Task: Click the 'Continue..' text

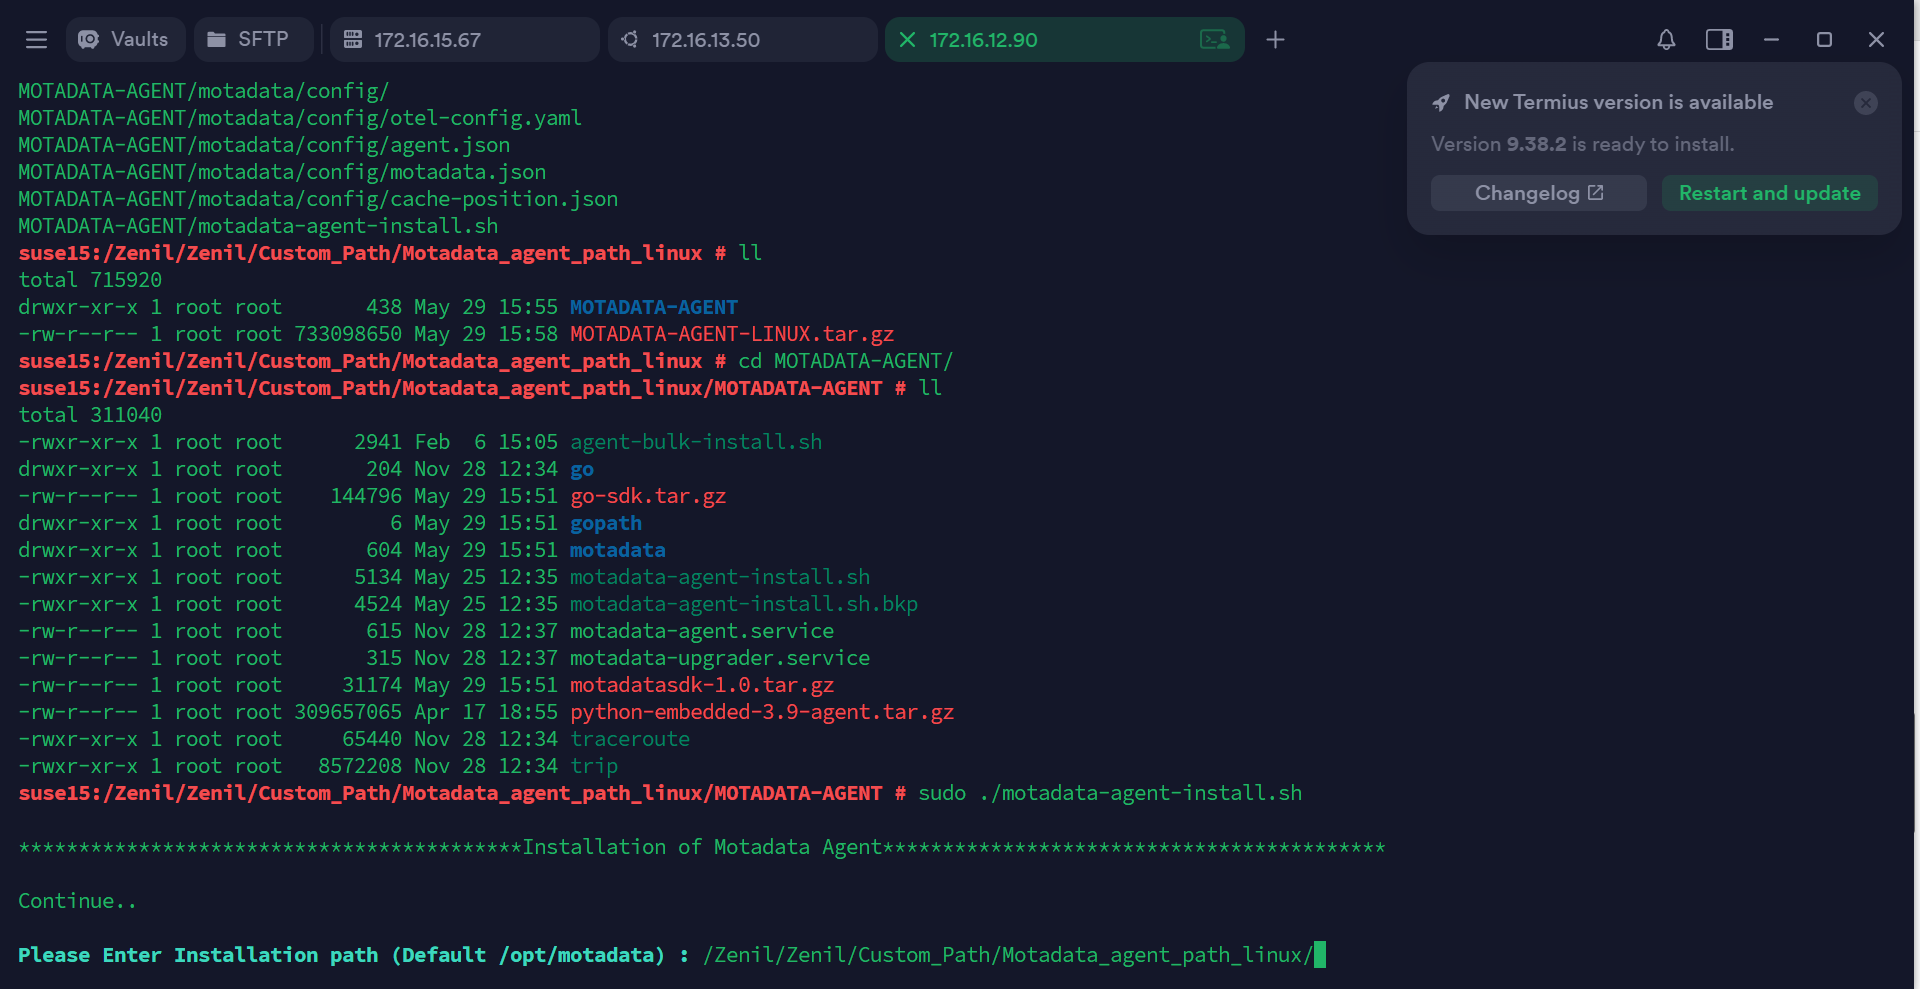Action: [77, 901]
